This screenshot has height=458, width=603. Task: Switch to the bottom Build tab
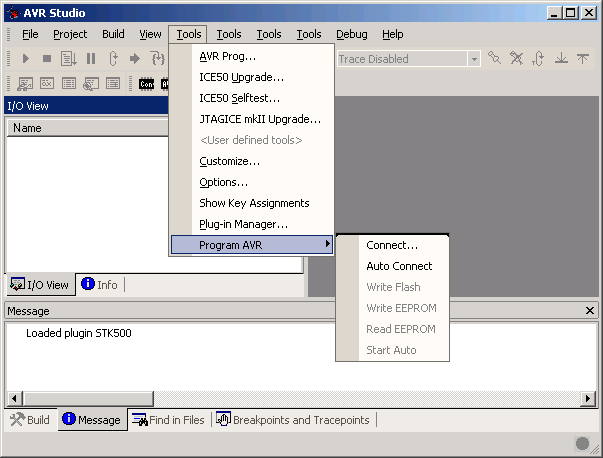pos(30,420)
